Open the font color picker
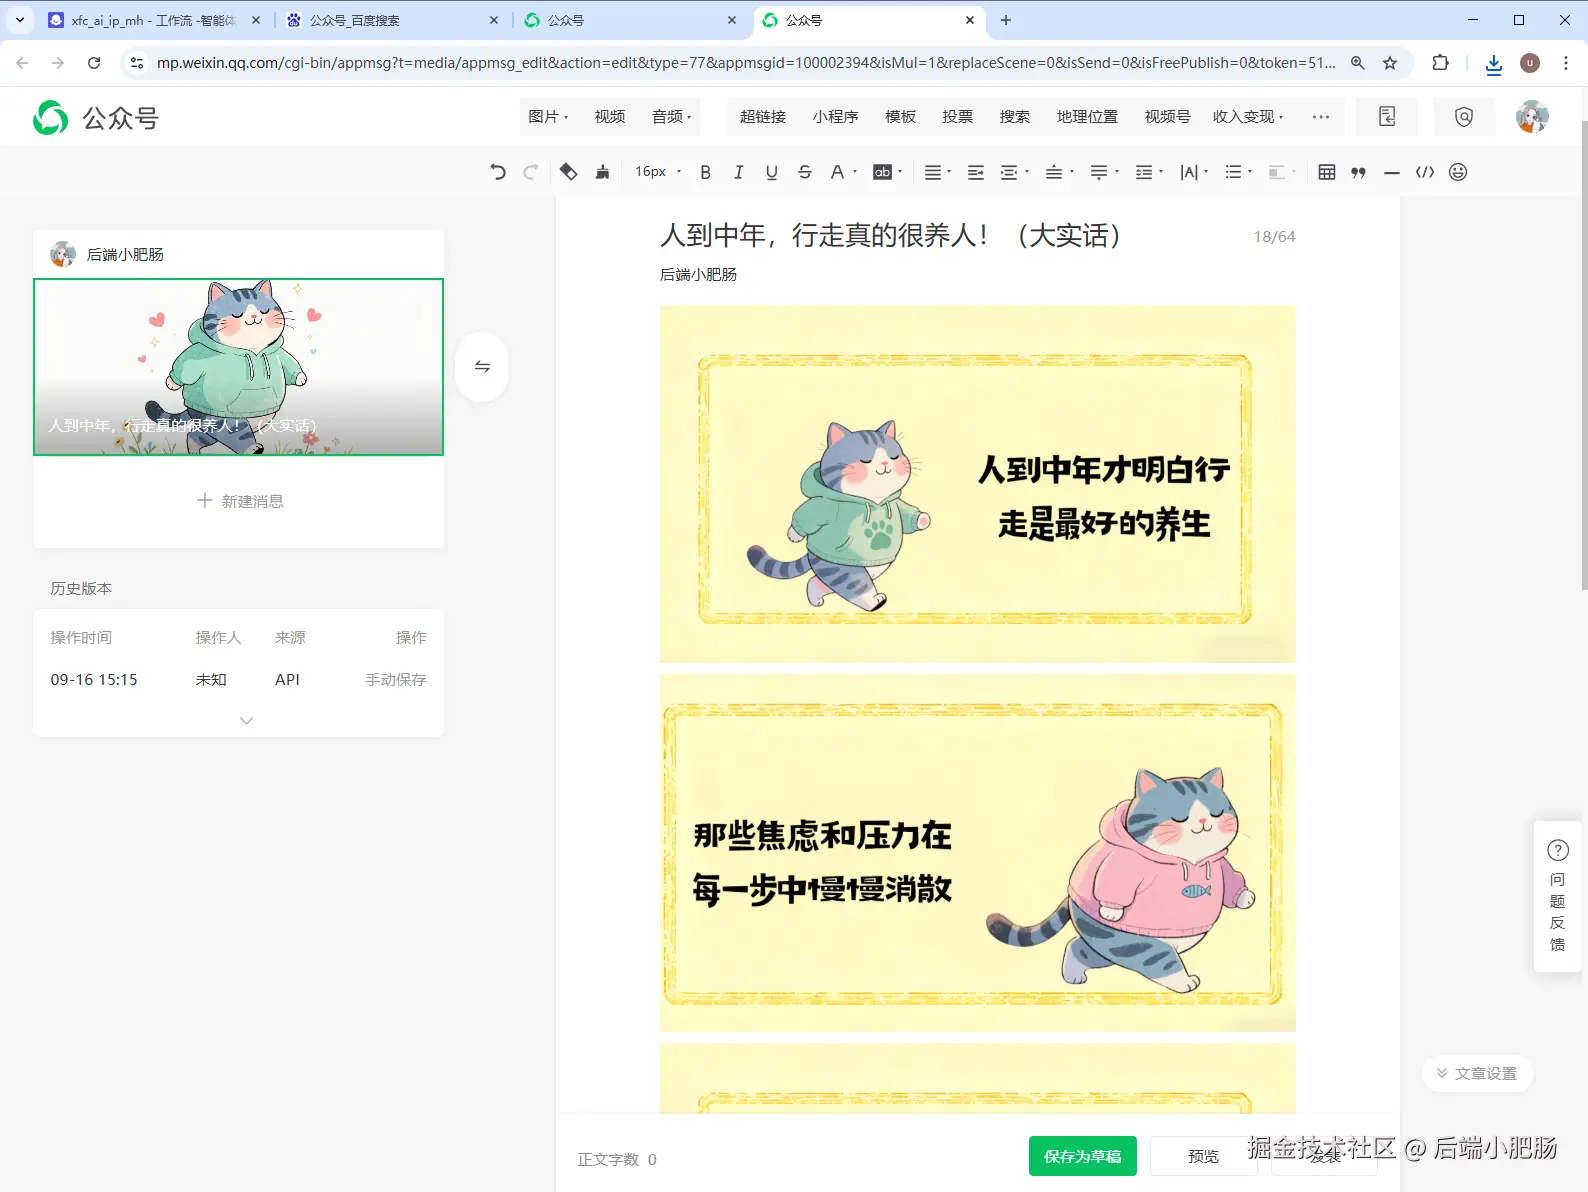This screenshot has width=1588, height=1192. point(843,172)
